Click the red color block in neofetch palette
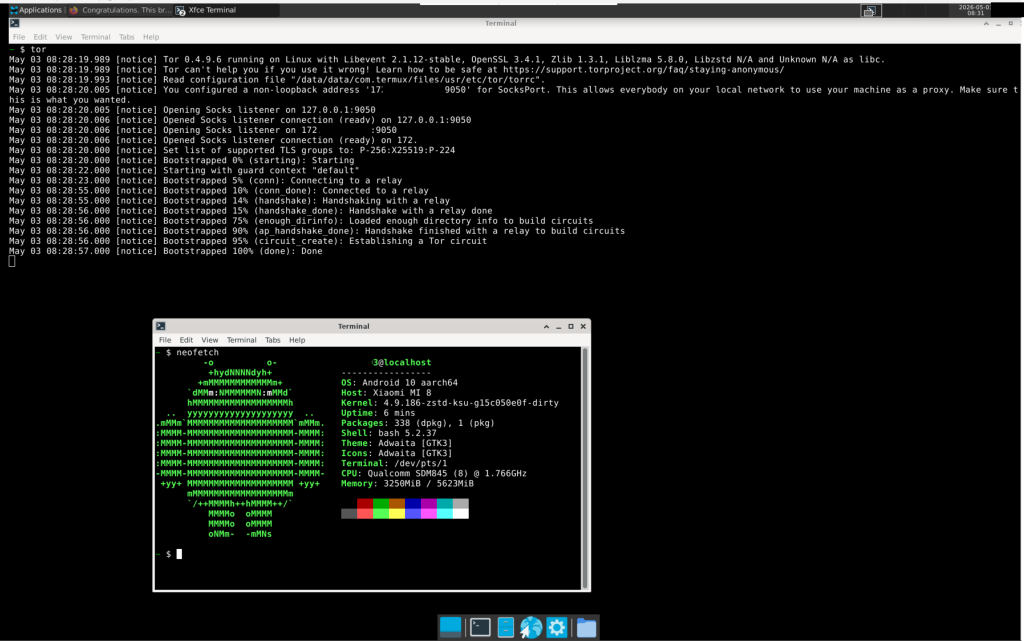 pos(365,503)
